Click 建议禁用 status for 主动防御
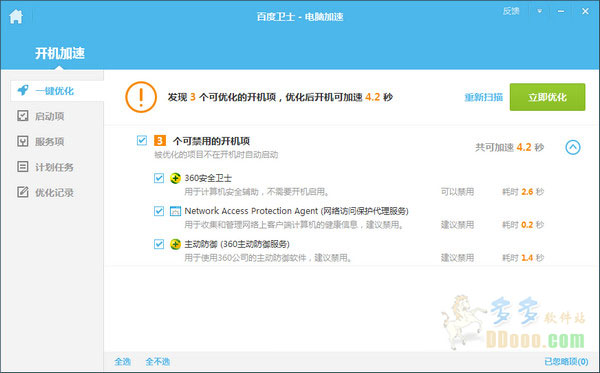This screenshot has width=600, height=373. [457, 257]
